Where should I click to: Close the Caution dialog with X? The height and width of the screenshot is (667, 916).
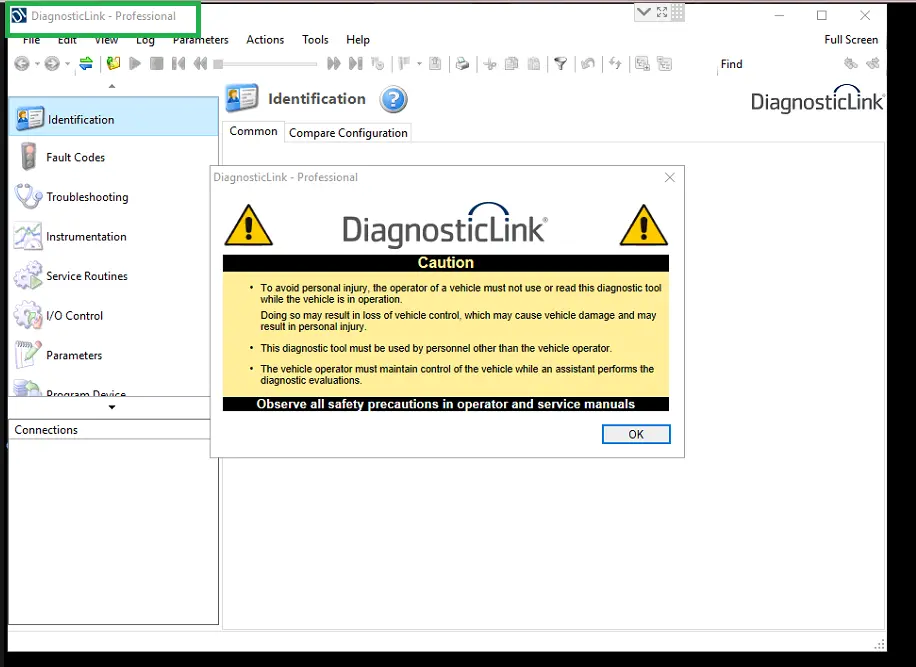(x=669, y=178)
